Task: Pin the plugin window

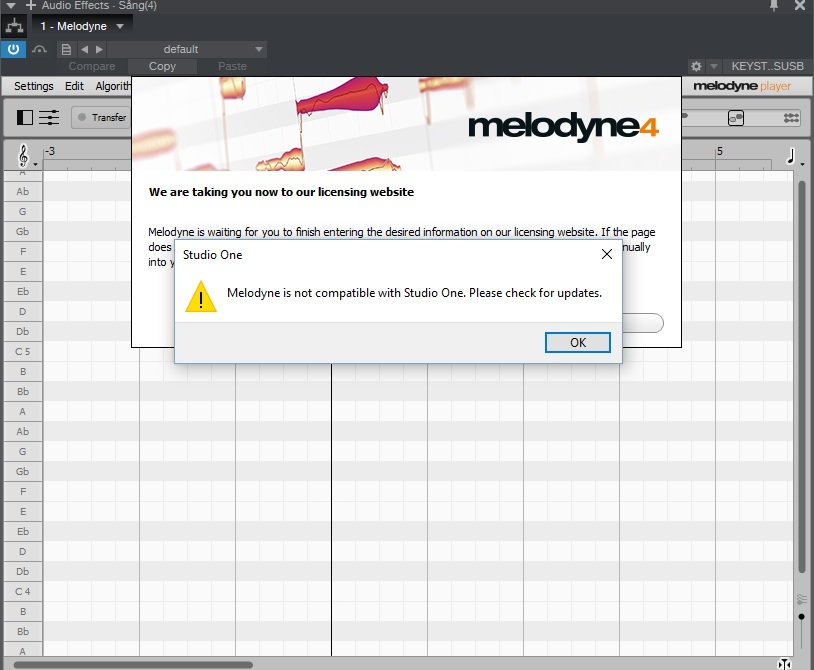Action: (x=774, y=5)
